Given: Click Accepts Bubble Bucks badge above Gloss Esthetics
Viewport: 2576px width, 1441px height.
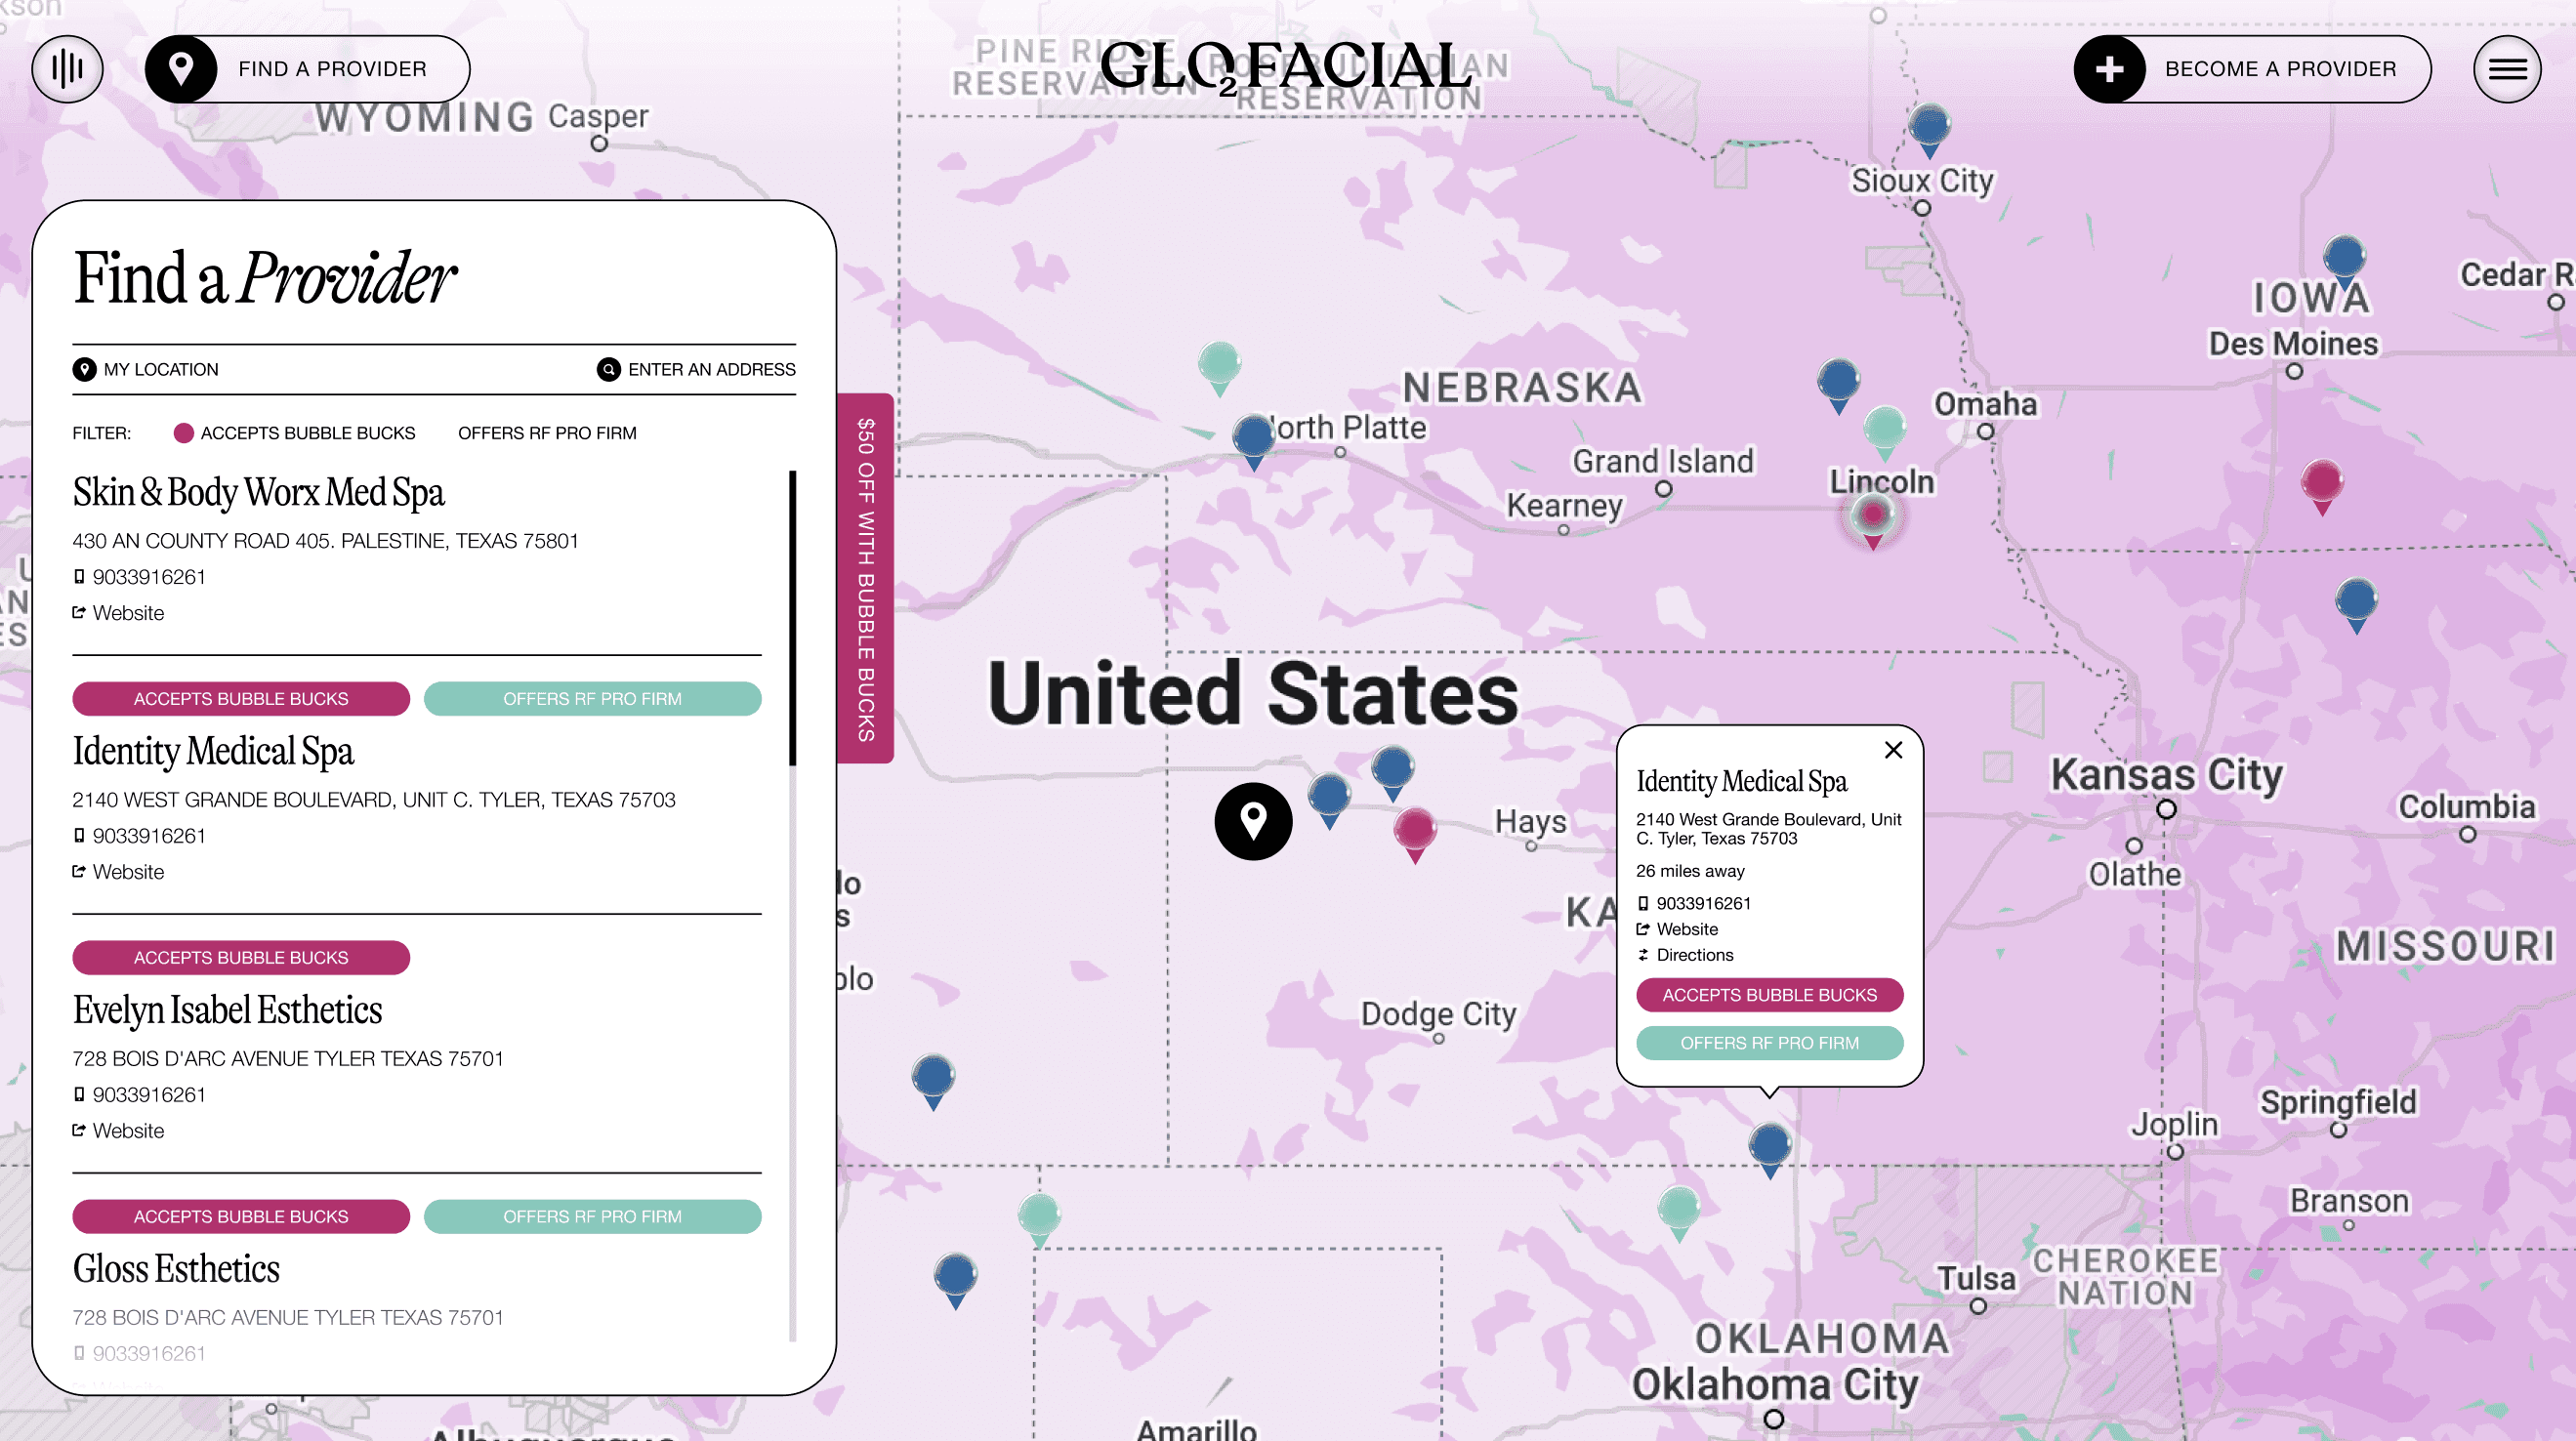Looking at the screenshot, I should click(x=241, y=1217).
